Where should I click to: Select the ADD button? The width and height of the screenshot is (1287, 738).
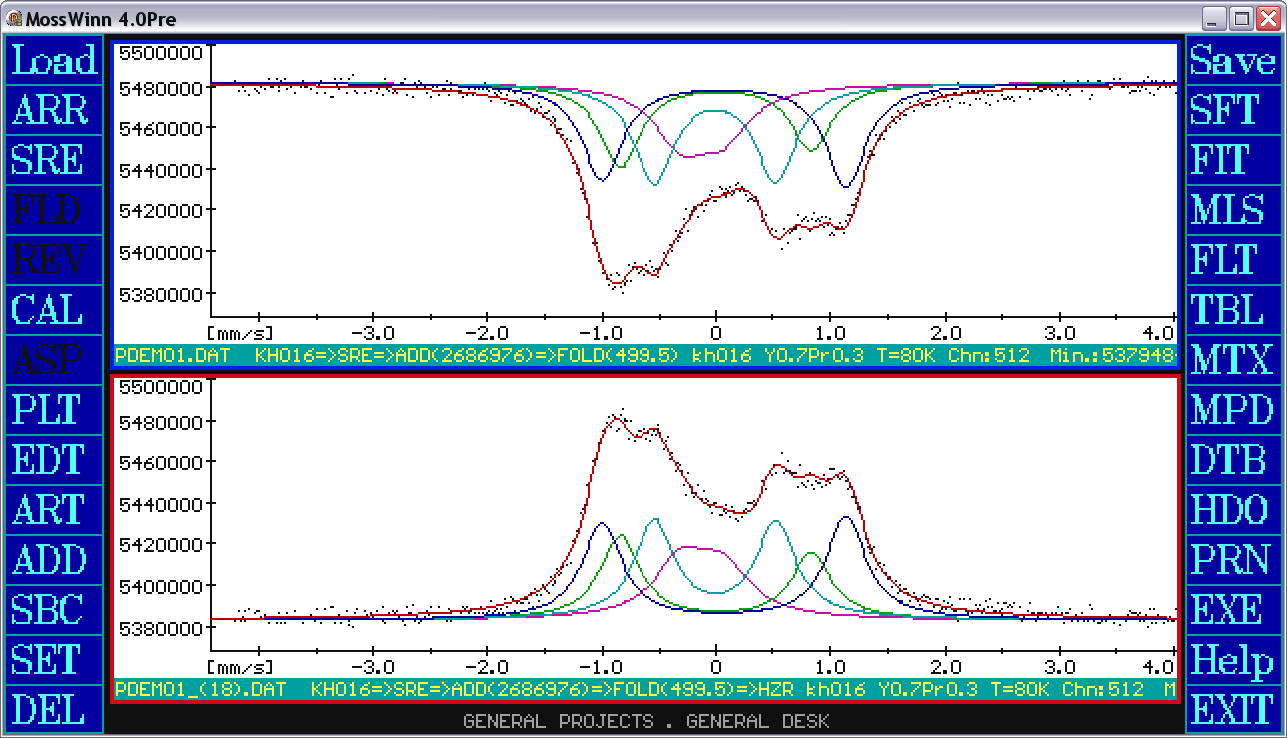[x=54, y=560]
